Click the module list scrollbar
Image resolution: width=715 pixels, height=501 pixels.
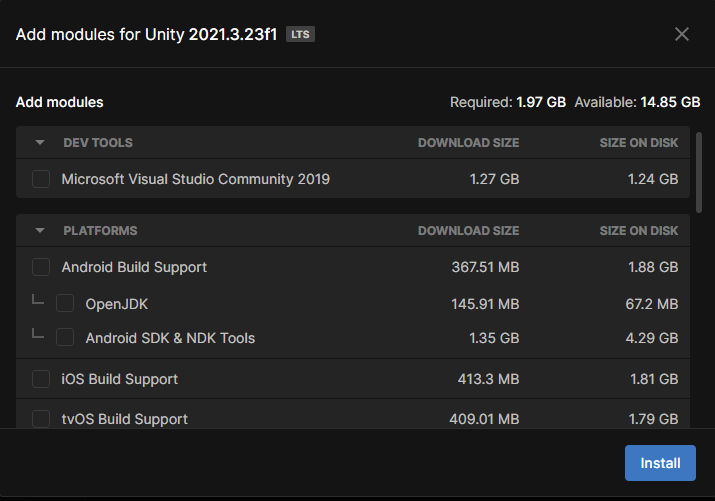click(x=699, y=172)
